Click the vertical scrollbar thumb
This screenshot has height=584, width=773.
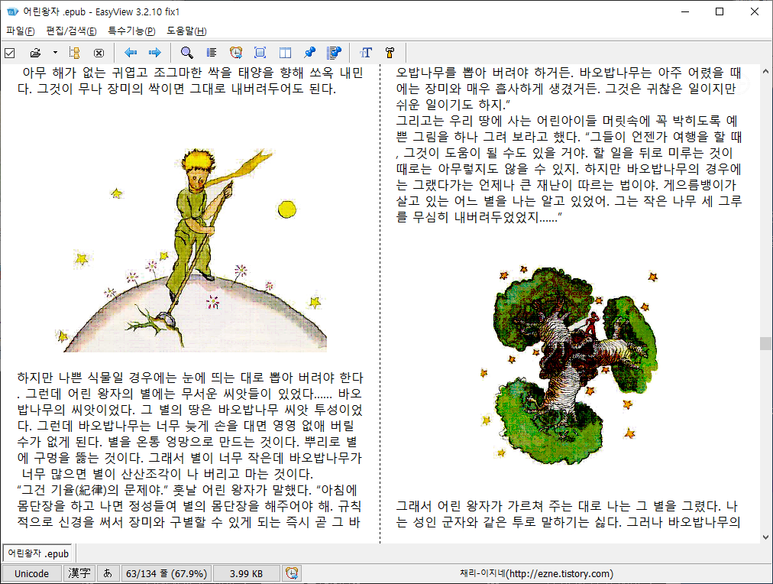[766, 344]
